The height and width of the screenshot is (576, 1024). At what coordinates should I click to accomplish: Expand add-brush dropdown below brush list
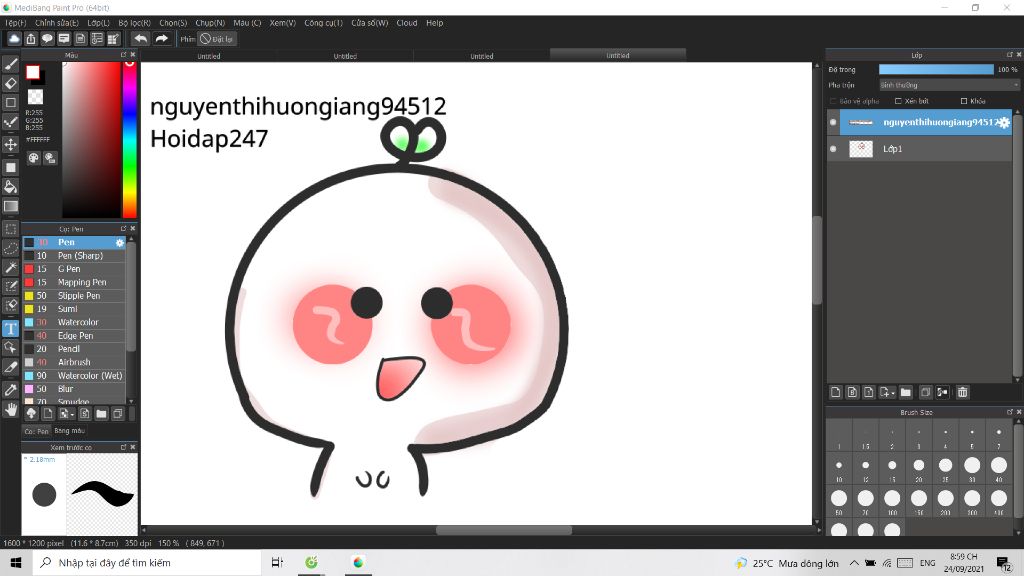tap(65, 413)
